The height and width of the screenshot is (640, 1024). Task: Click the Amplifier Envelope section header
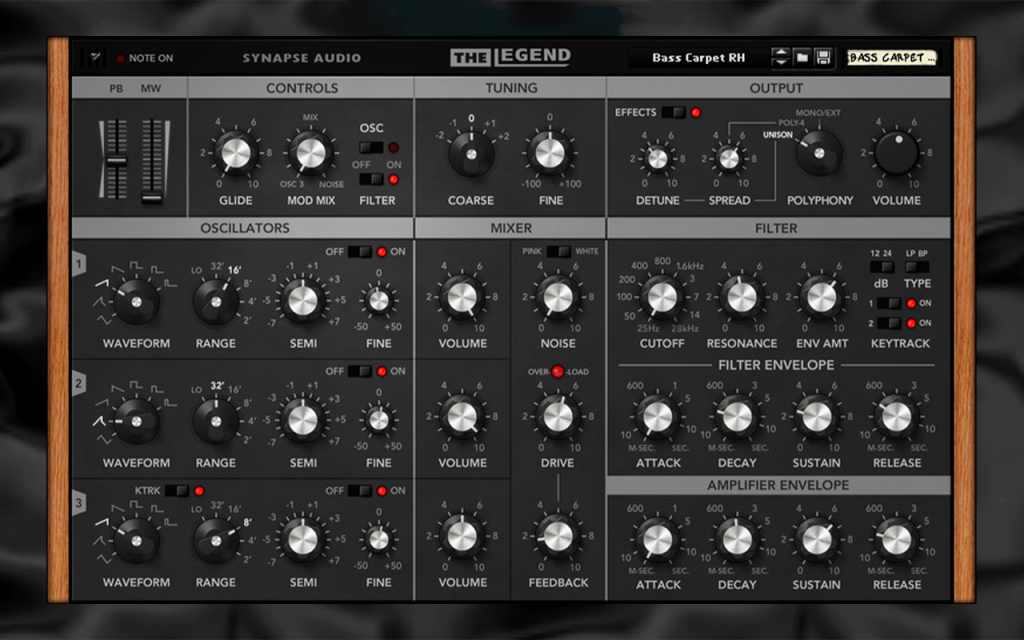pyautogui.click(x=778, y=485)
